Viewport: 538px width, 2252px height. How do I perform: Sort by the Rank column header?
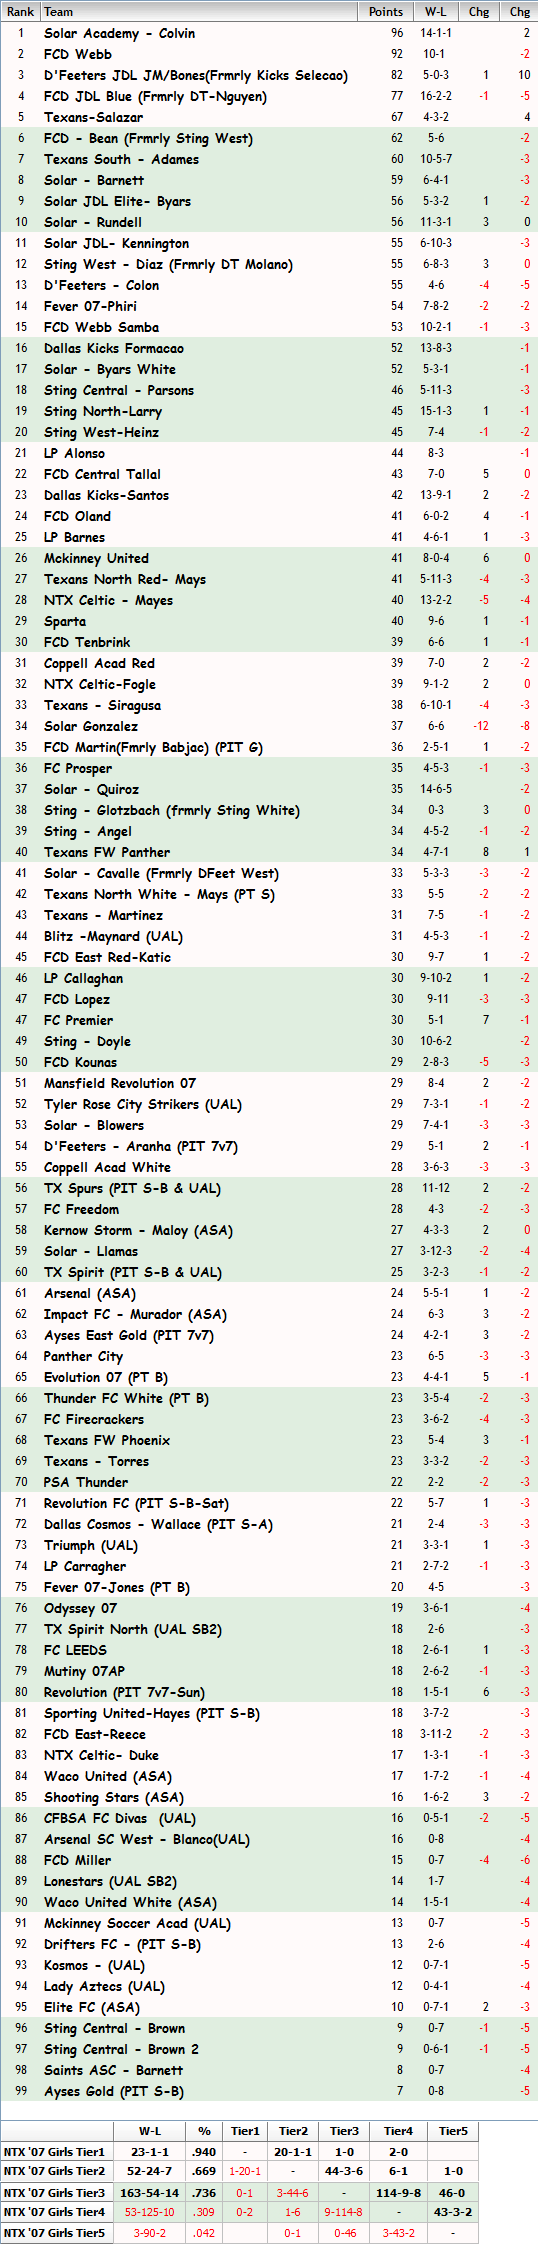pos(20,12)
